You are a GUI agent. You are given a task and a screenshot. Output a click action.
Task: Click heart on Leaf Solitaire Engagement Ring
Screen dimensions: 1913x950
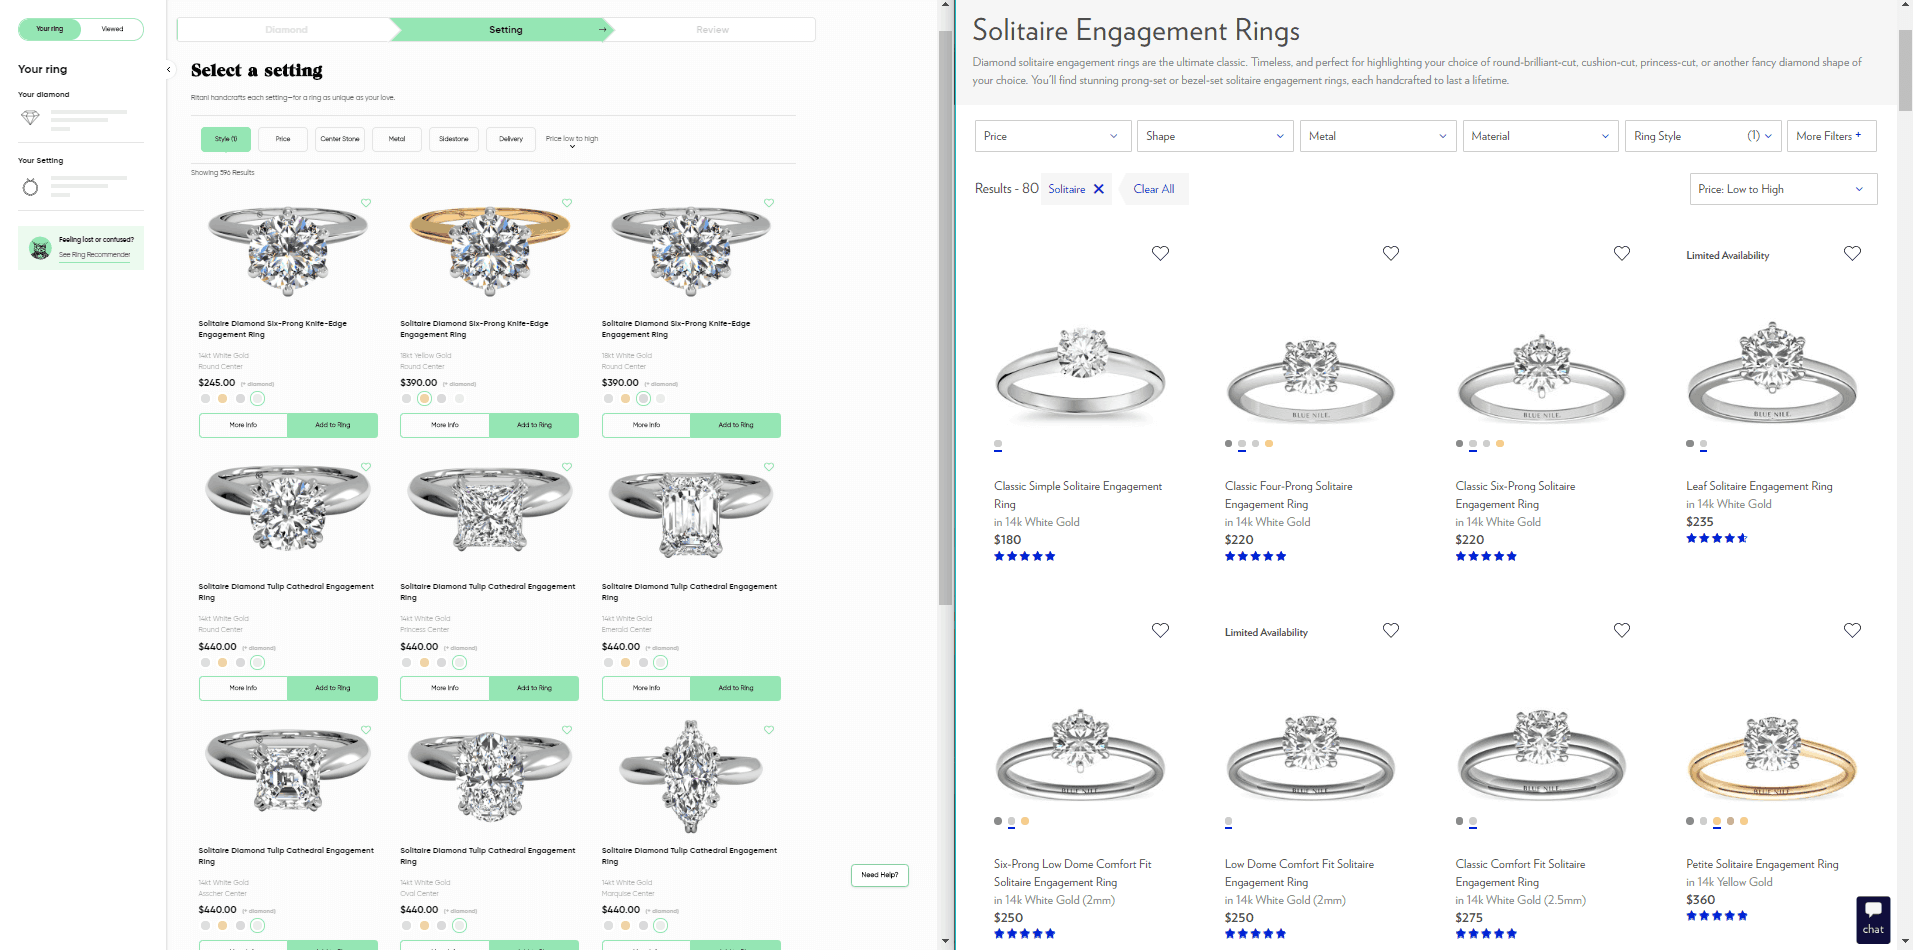click(x=1852, y=253)
